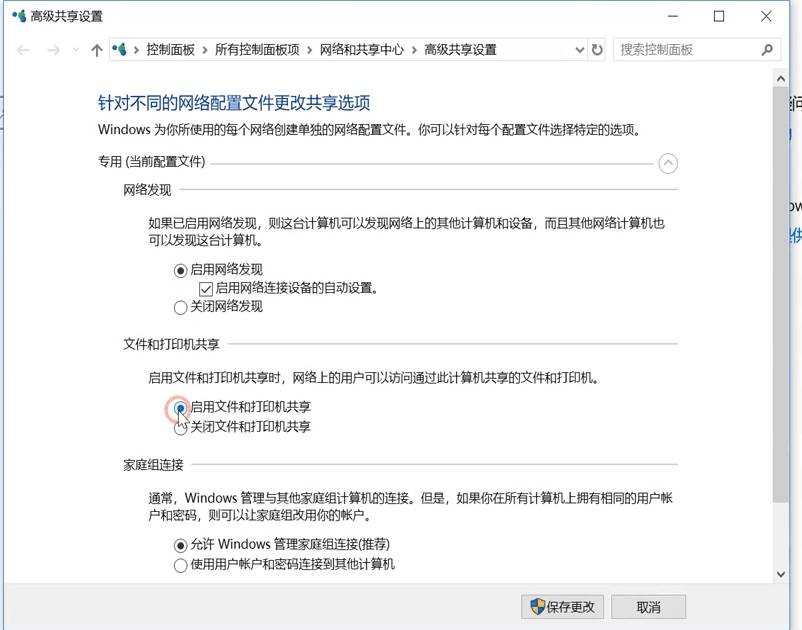Screen dimensions: 802x630
Task: Click the up-one-level arrow
Action: (96, 49)
